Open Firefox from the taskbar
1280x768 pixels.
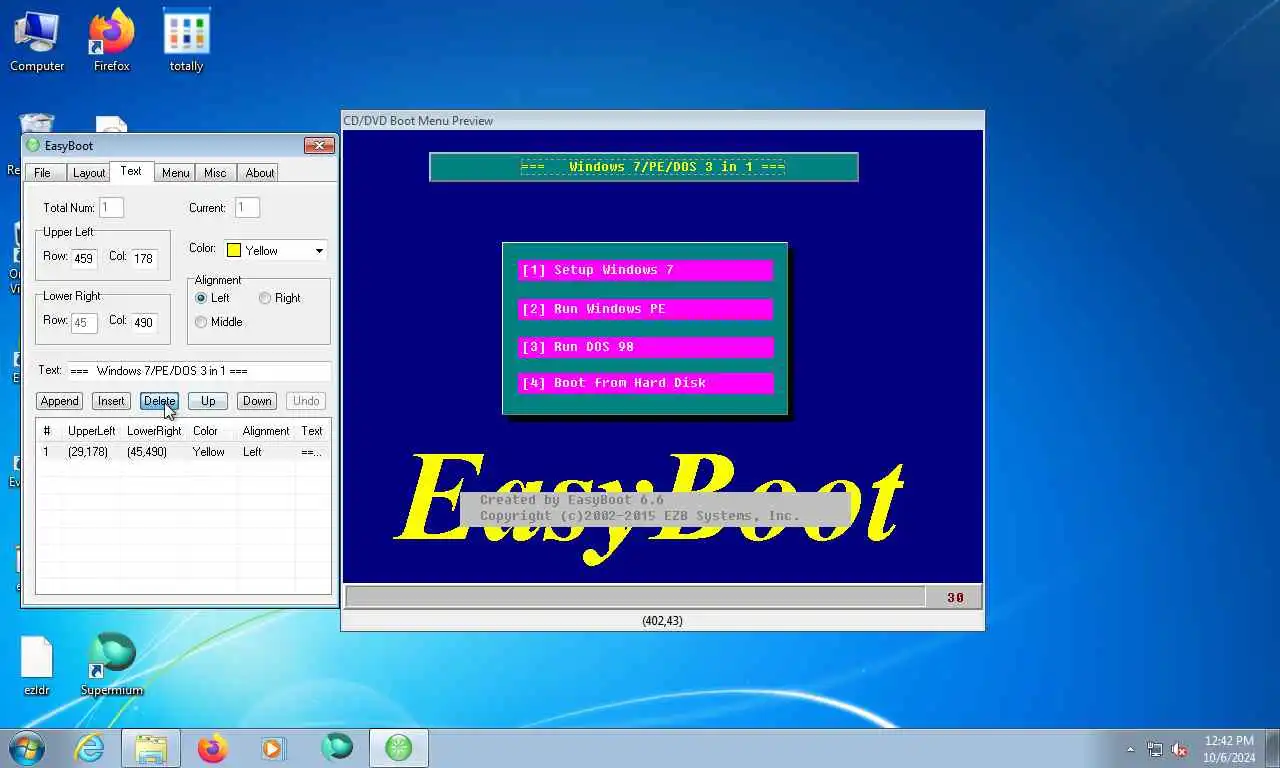(212, 748)
